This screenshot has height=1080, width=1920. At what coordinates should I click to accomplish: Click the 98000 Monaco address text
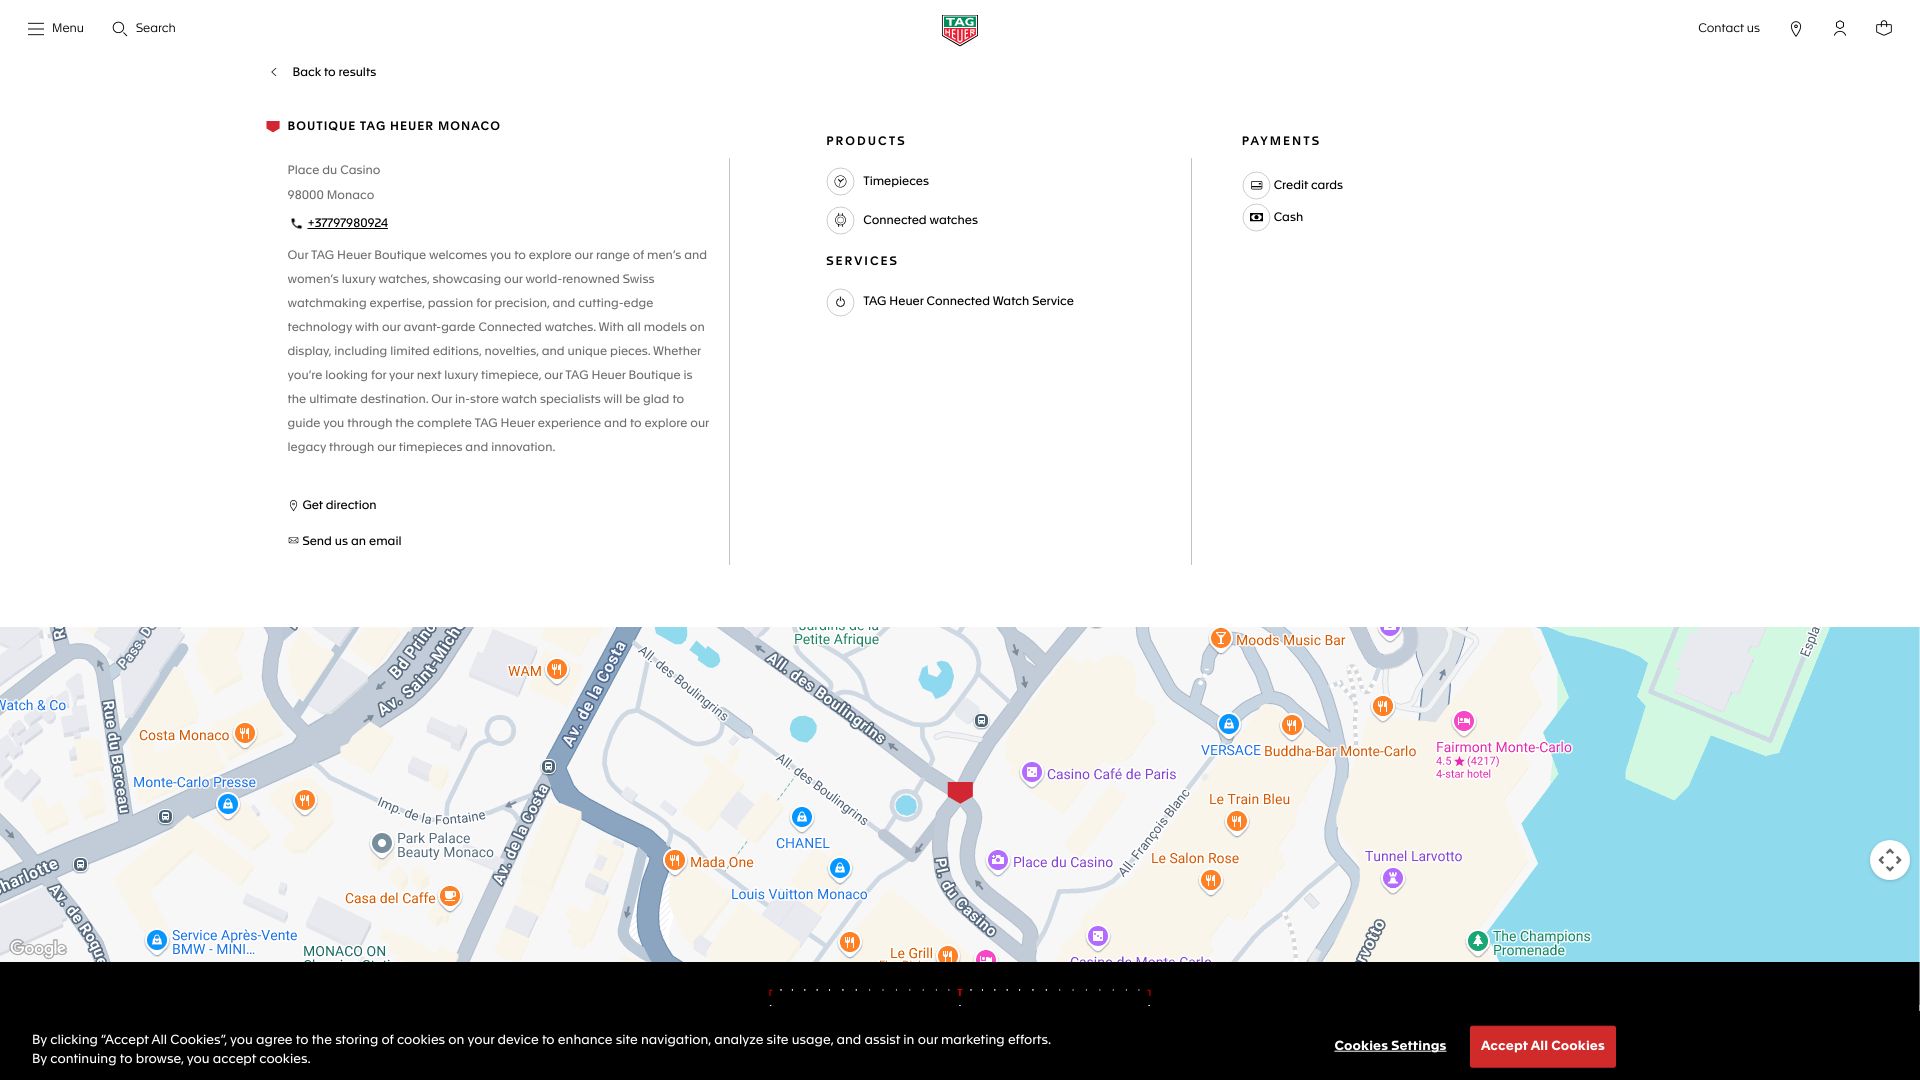331,195
